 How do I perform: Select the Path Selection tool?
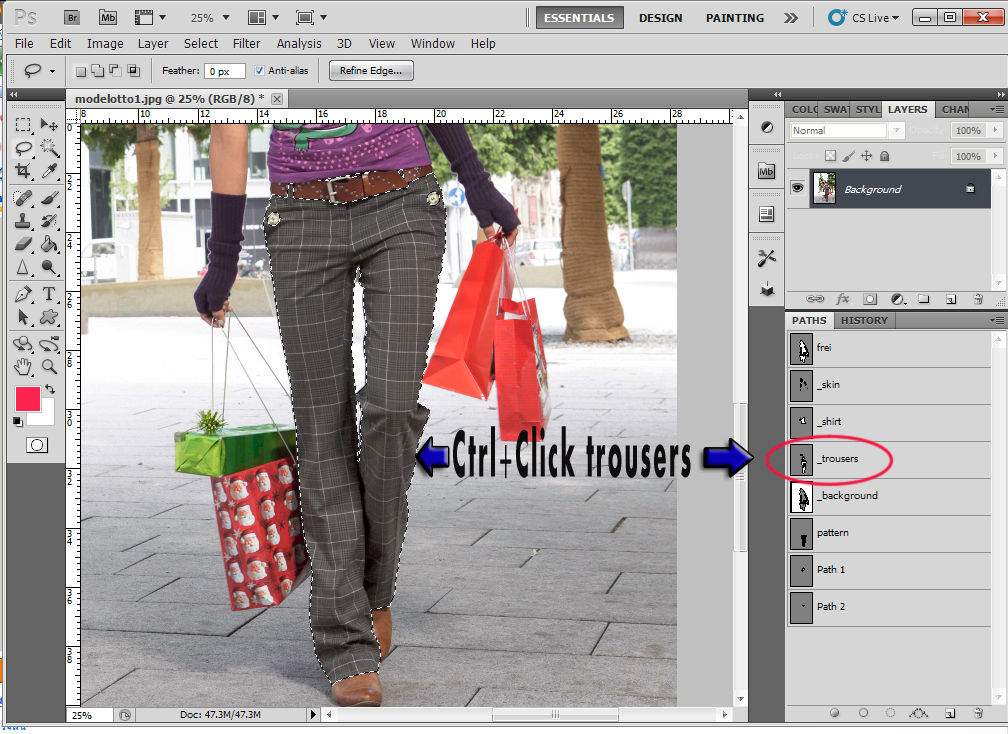coord(23,318)
